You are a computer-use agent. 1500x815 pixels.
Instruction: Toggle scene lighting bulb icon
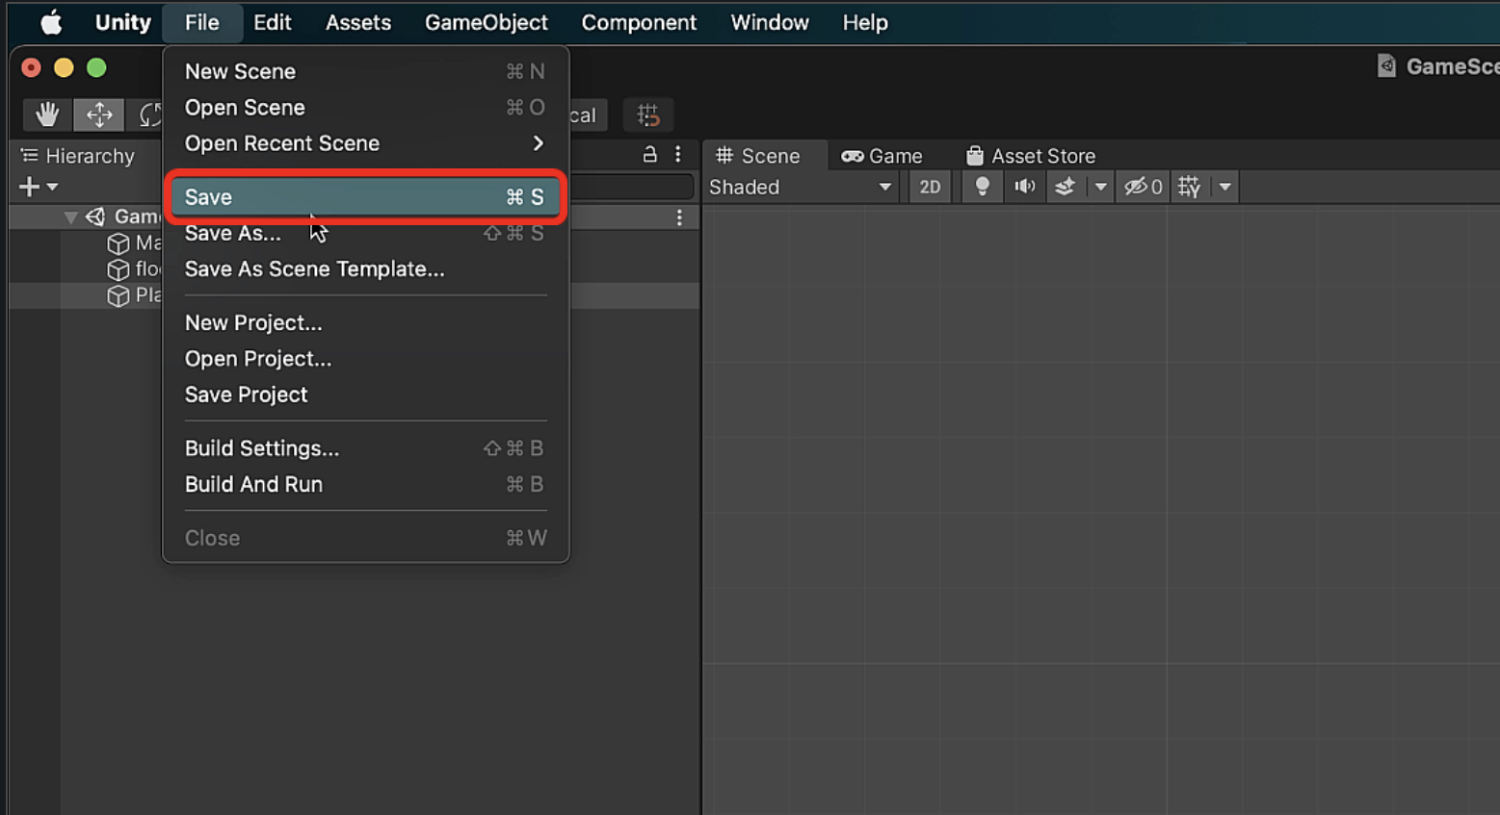click(982, 187)
